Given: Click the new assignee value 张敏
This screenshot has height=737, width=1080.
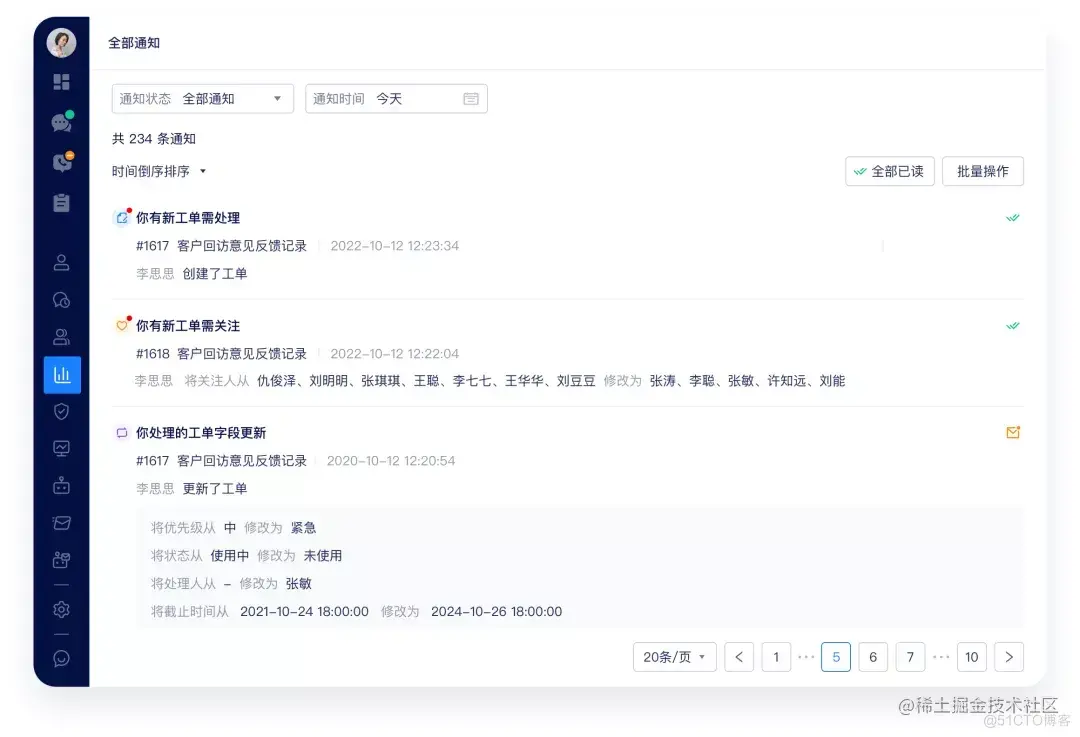Looking at the screenshot, I should [299, 583].
